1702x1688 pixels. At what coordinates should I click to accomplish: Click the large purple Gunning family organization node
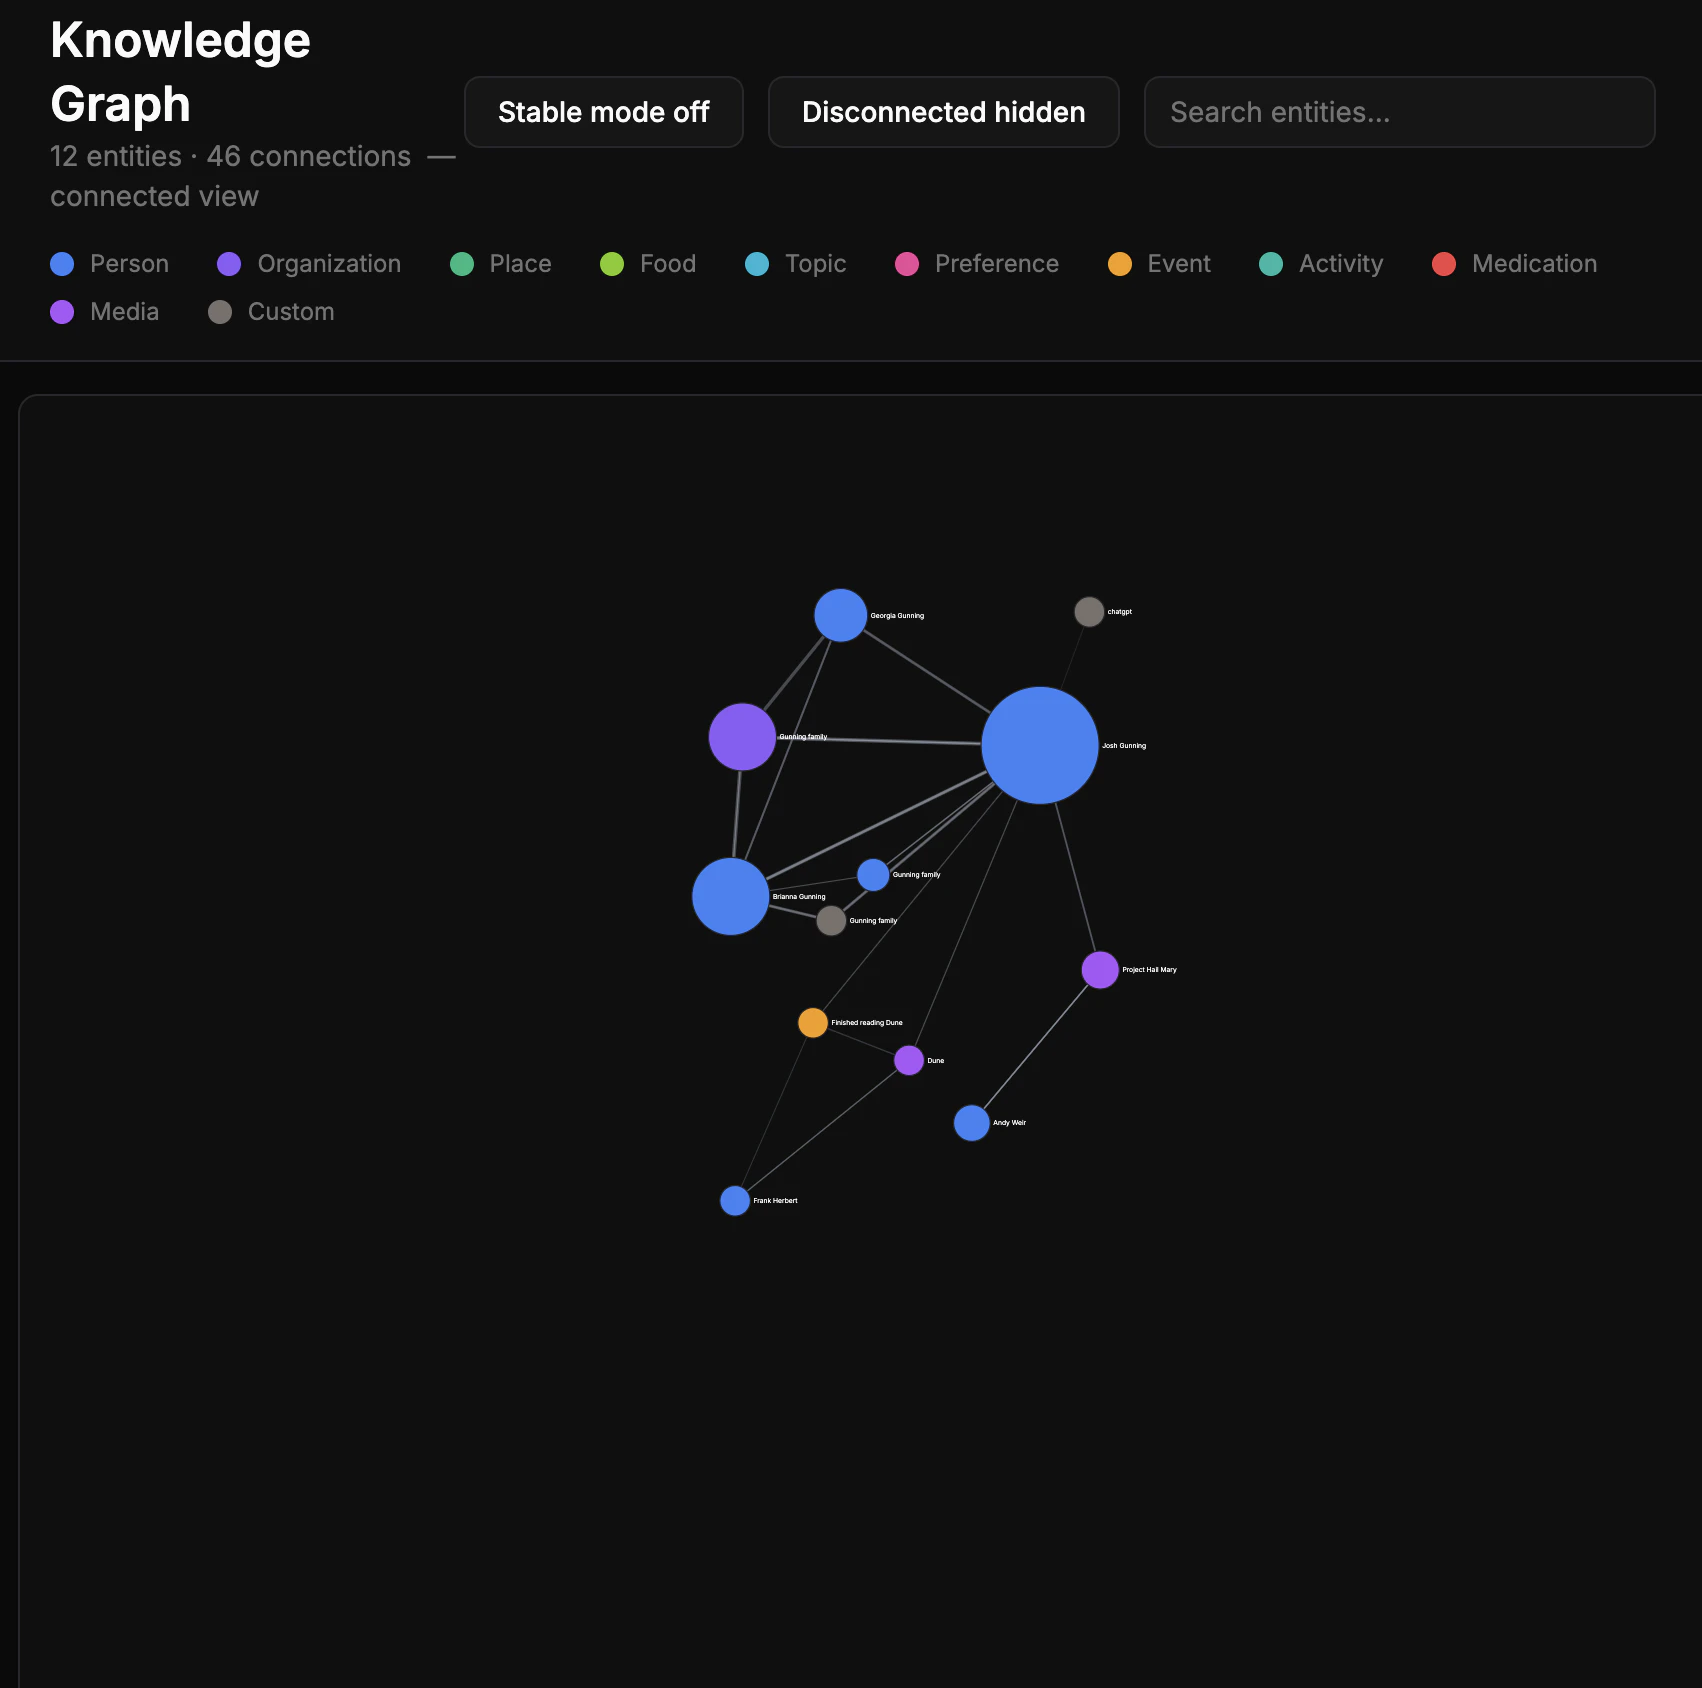742,737
